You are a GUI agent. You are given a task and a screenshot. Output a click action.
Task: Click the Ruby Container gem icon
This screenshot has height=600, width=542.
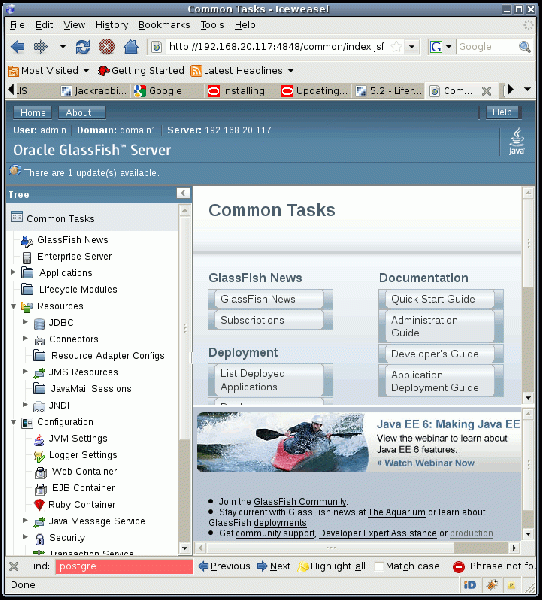point(39,505)
